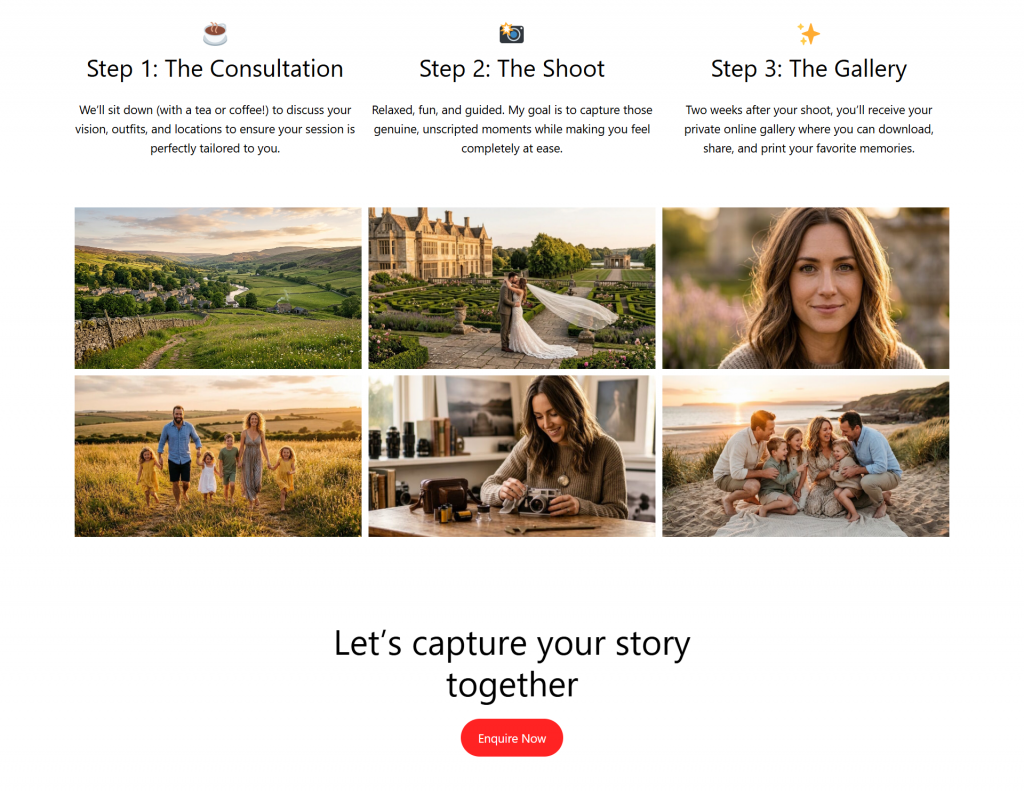Click the gallery description about private online gallery
This screenshot has height=795, width=1024.
pos(808,129)
